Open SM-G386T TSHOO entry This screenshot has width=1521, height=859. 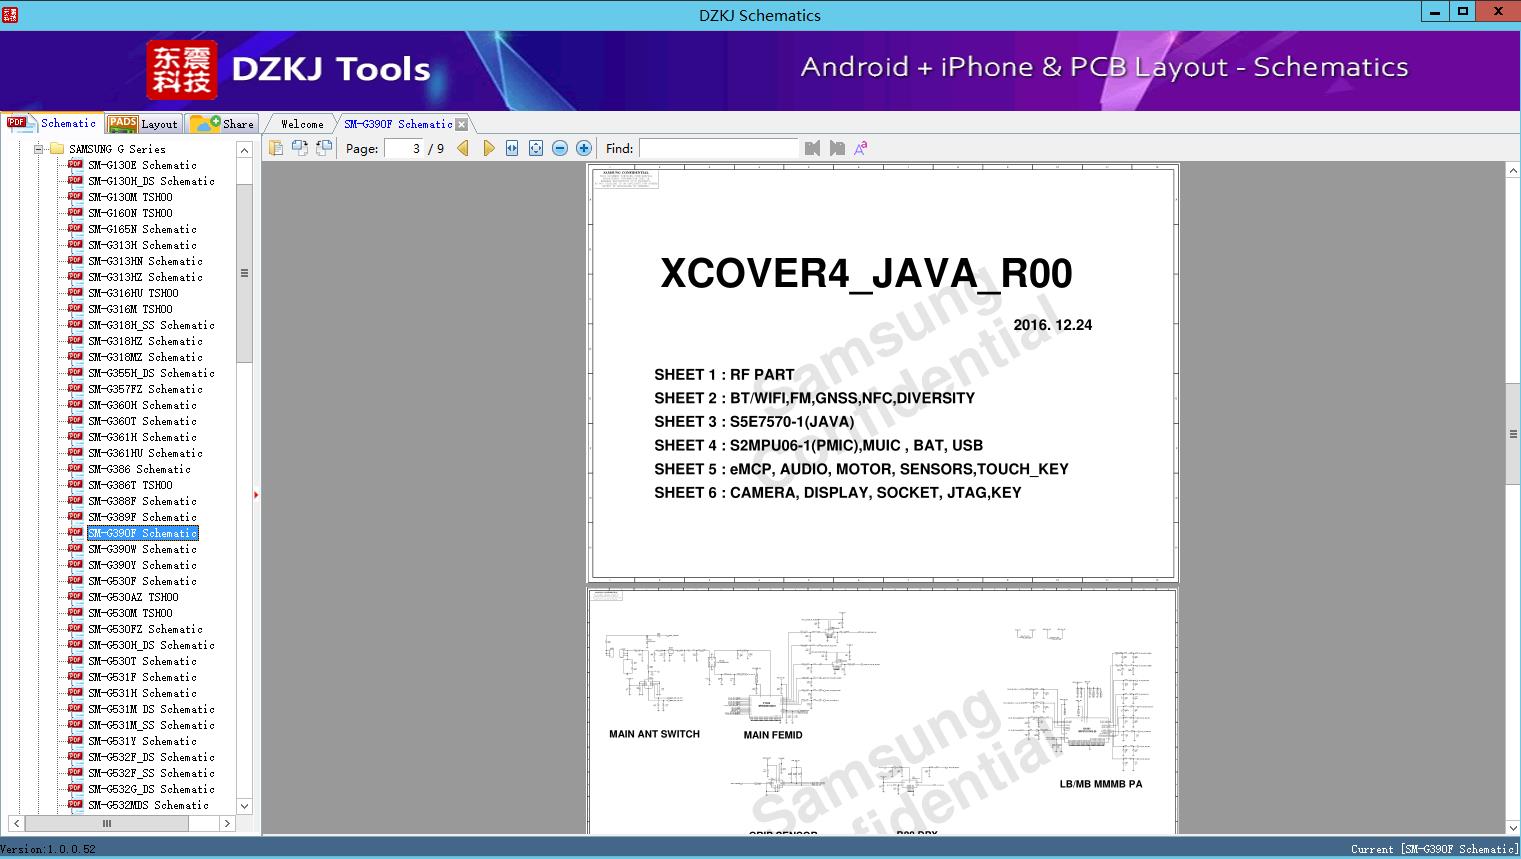130,485
